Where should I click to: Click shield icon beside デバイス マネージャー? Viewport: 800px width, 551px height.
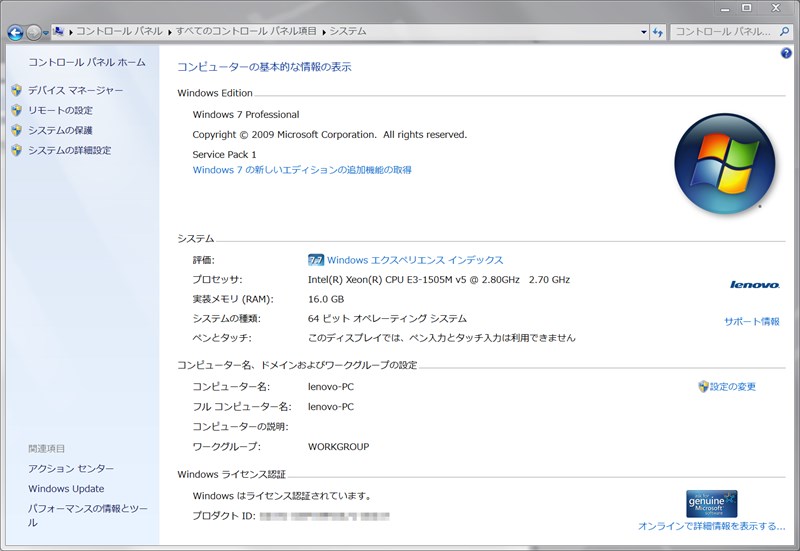pyautogui.click(x=16, y=90)
